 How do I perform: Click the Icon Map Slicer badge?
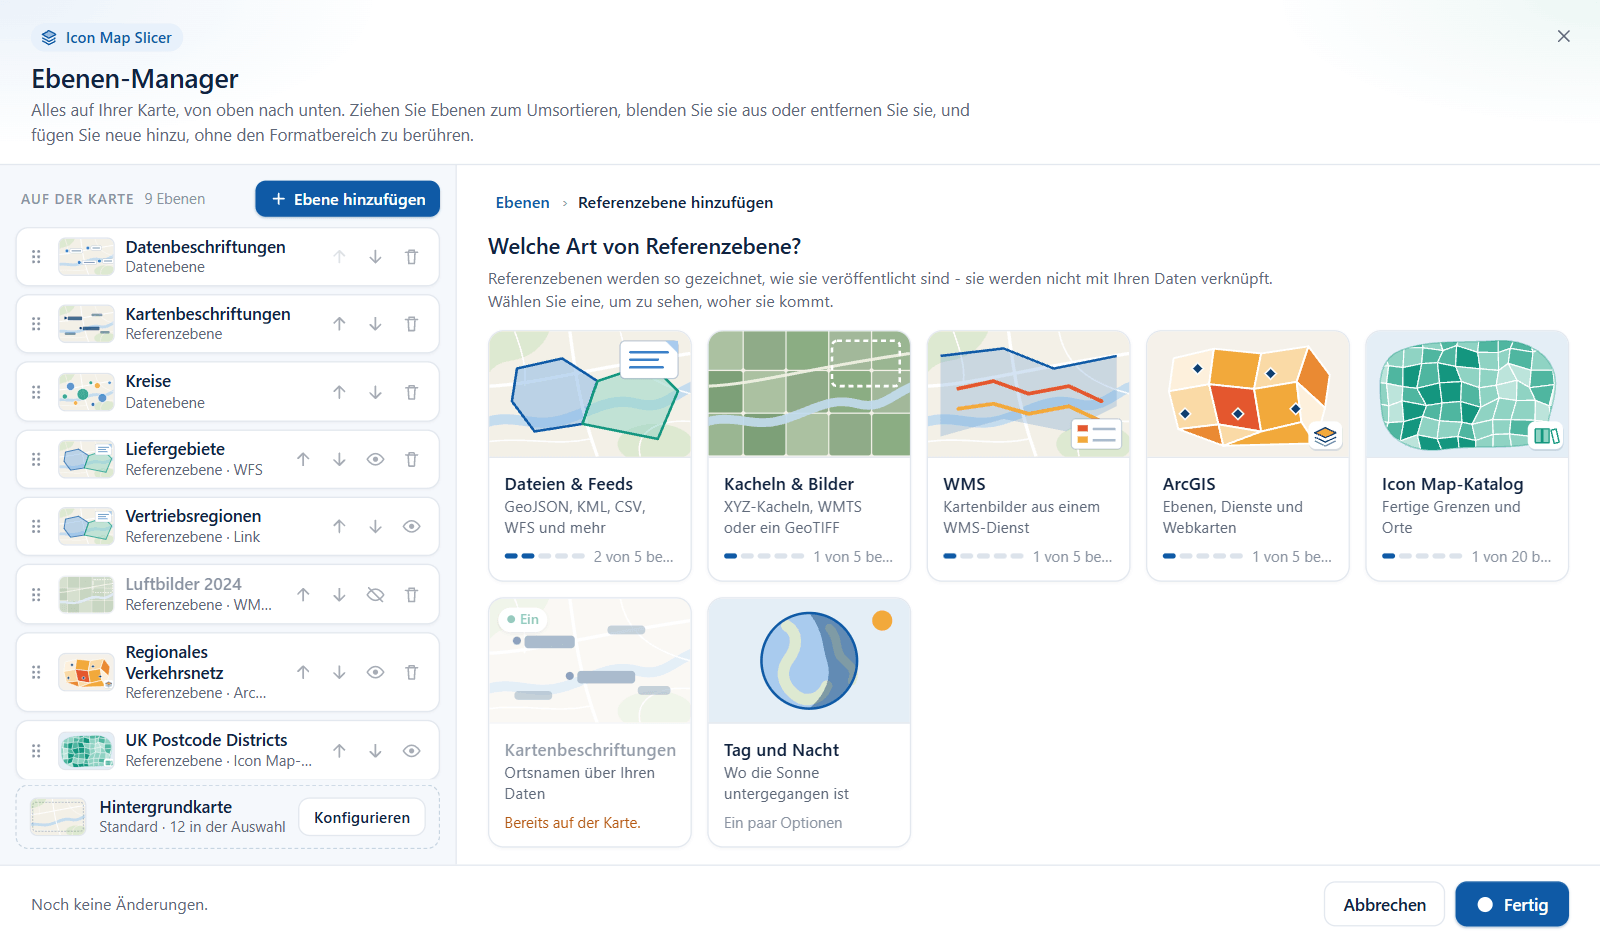(107, 38)
